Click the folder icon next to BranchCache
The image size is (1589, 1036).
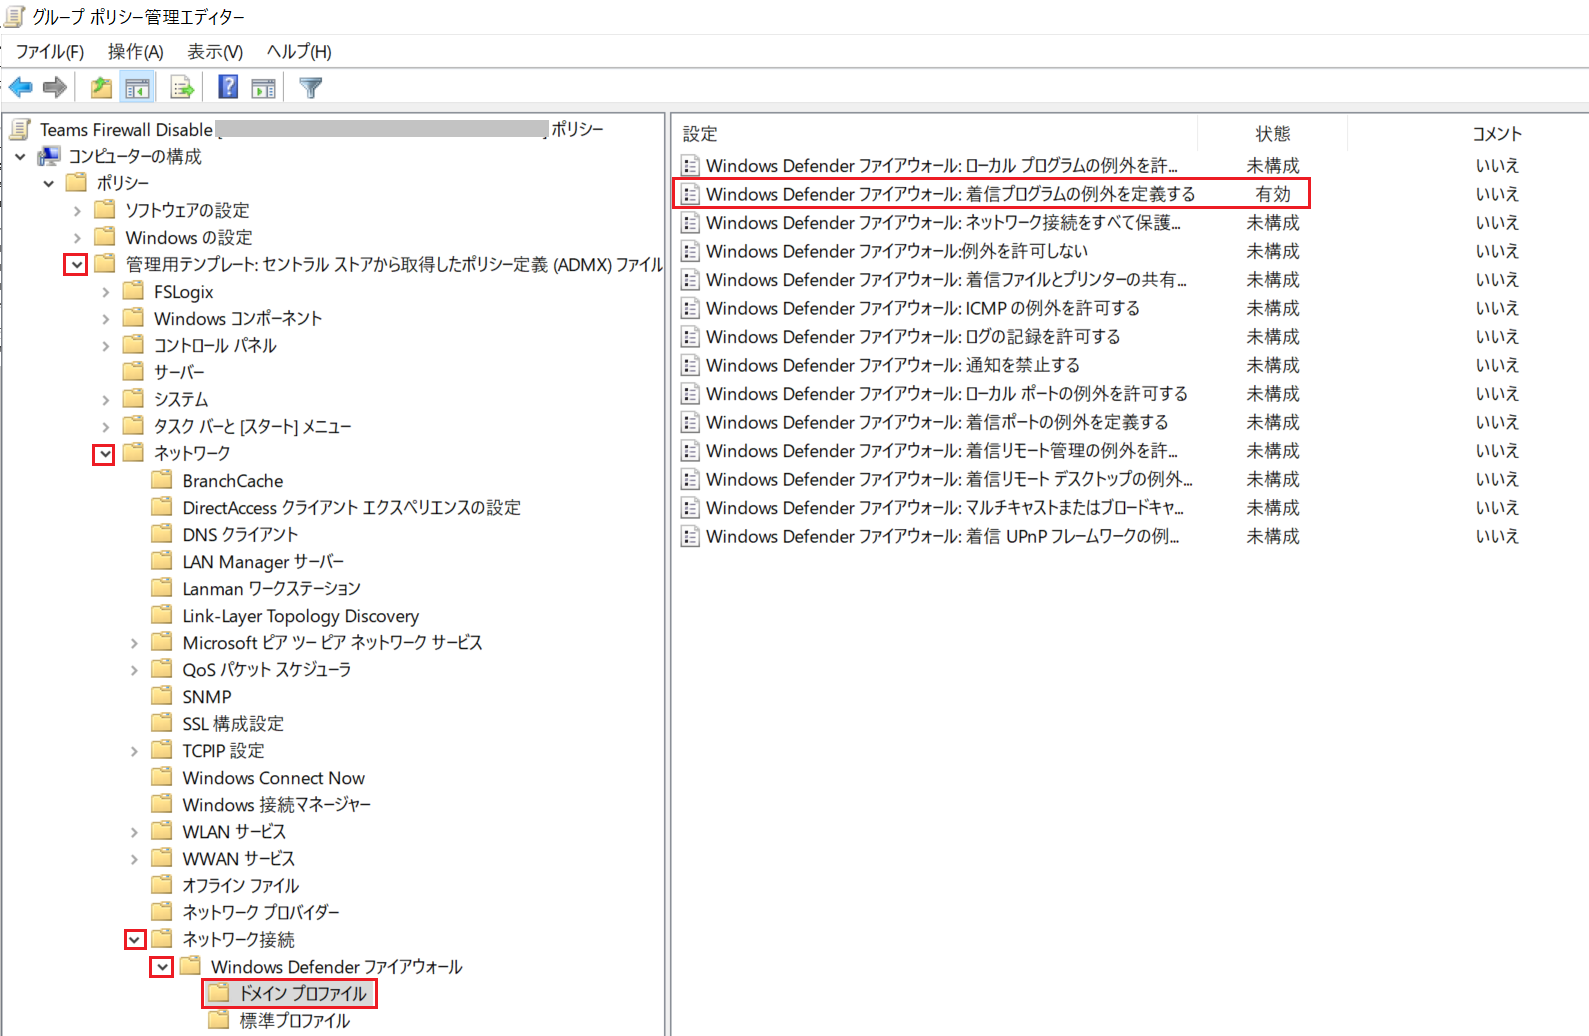point(162,480)
